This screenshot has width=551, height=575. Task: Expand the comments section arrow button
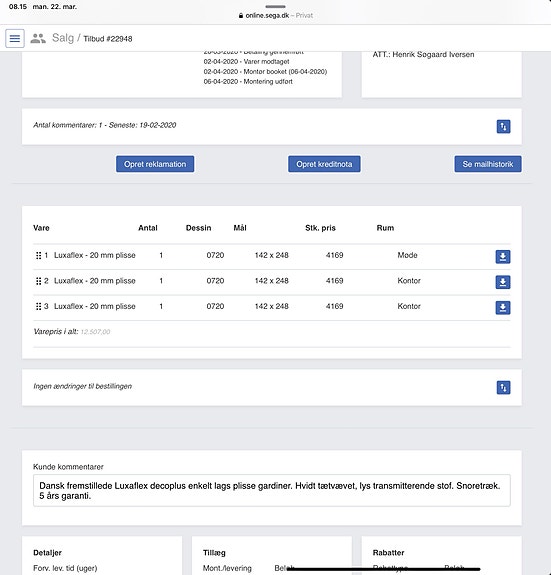coord(503,127)
